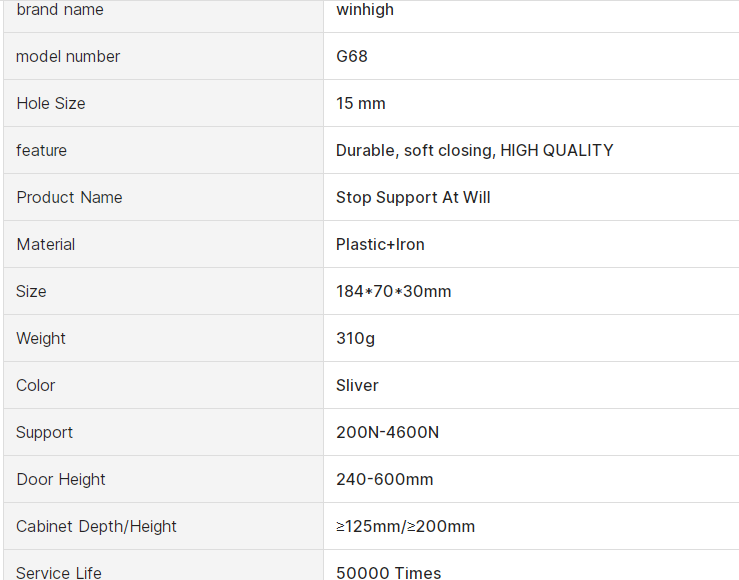
Task: Select the 'Plastic+Iron' material value
Action: point(380,245)
